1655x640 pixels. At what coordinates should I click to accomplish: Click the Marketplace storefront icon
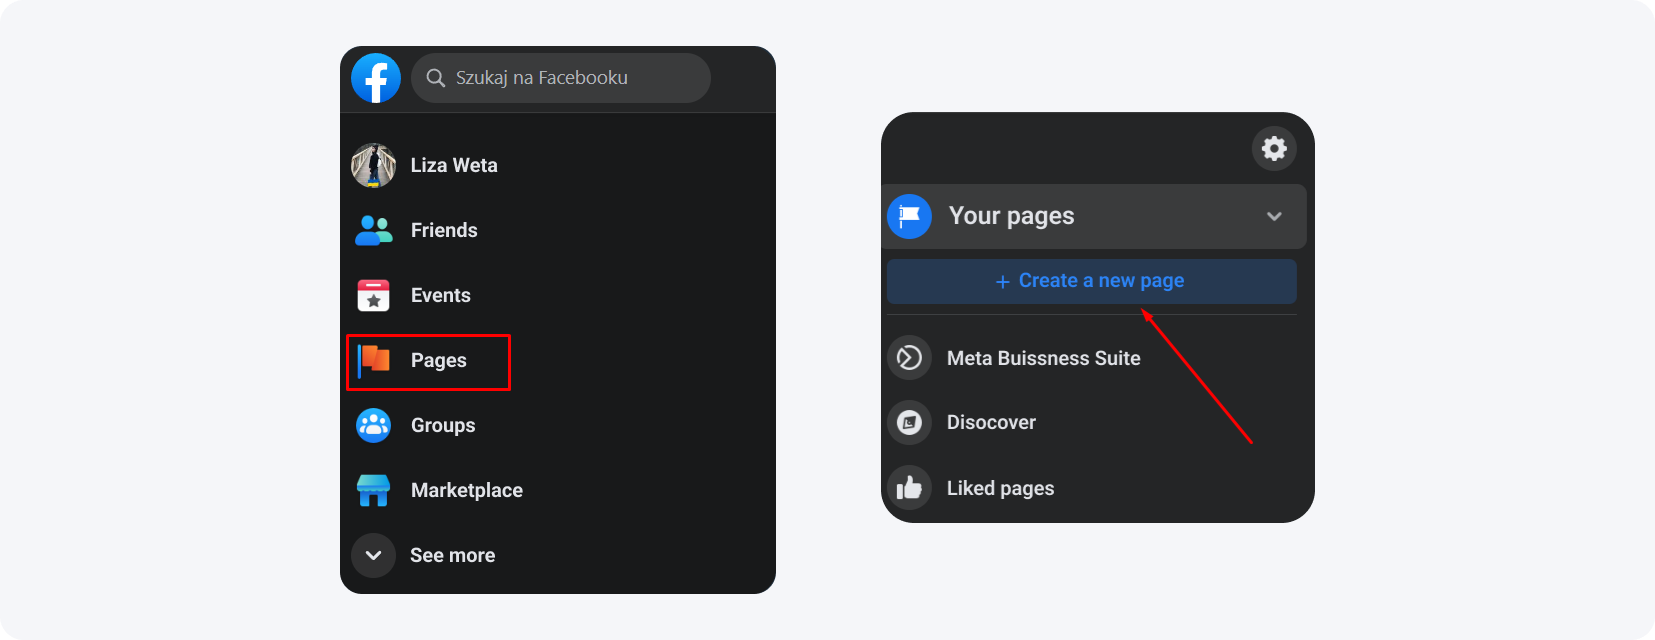click(x=374, y=490)
